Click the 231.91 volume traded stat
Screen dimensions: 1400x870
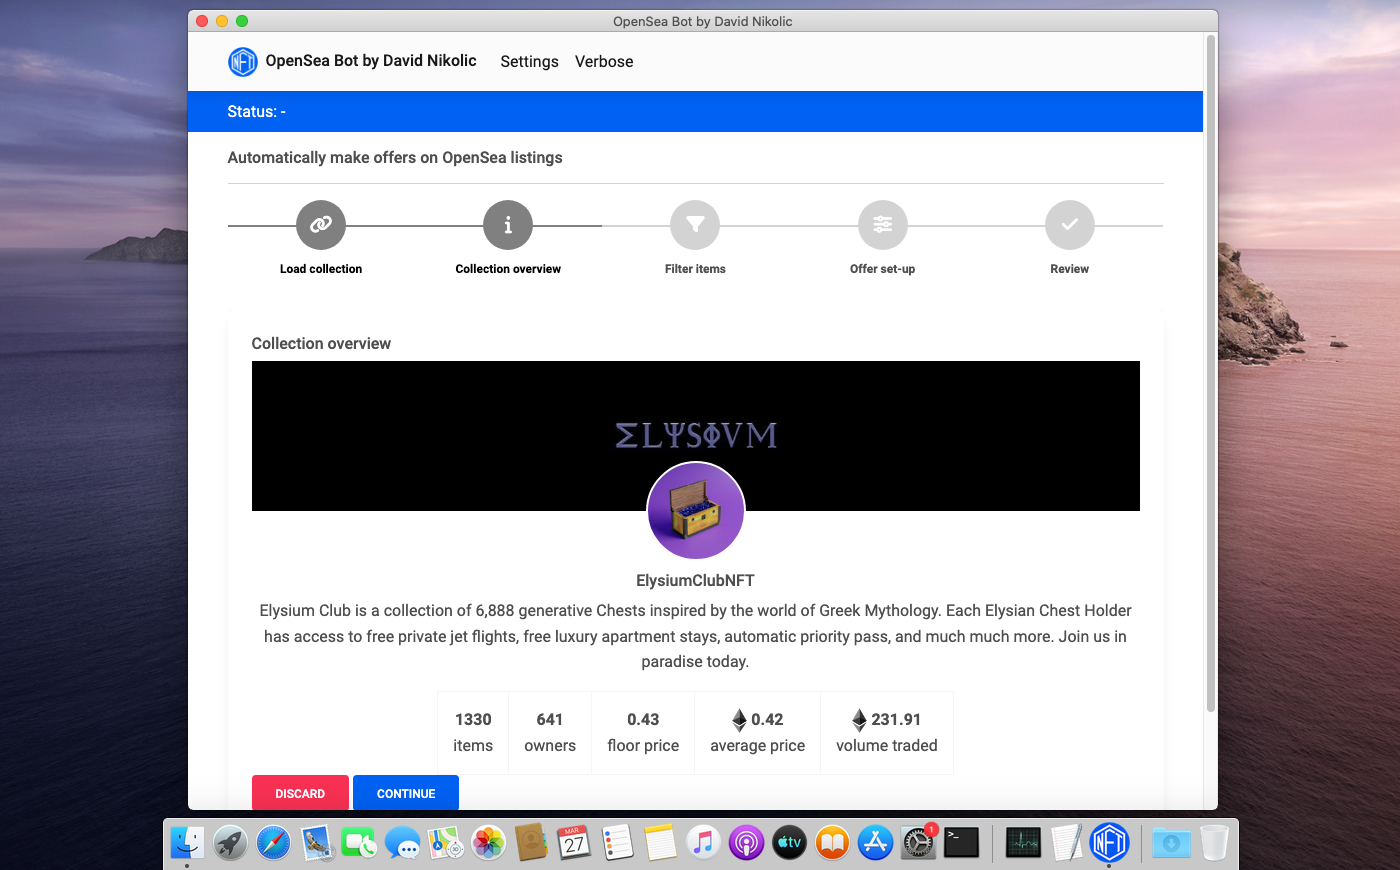[x=887, y=733]
